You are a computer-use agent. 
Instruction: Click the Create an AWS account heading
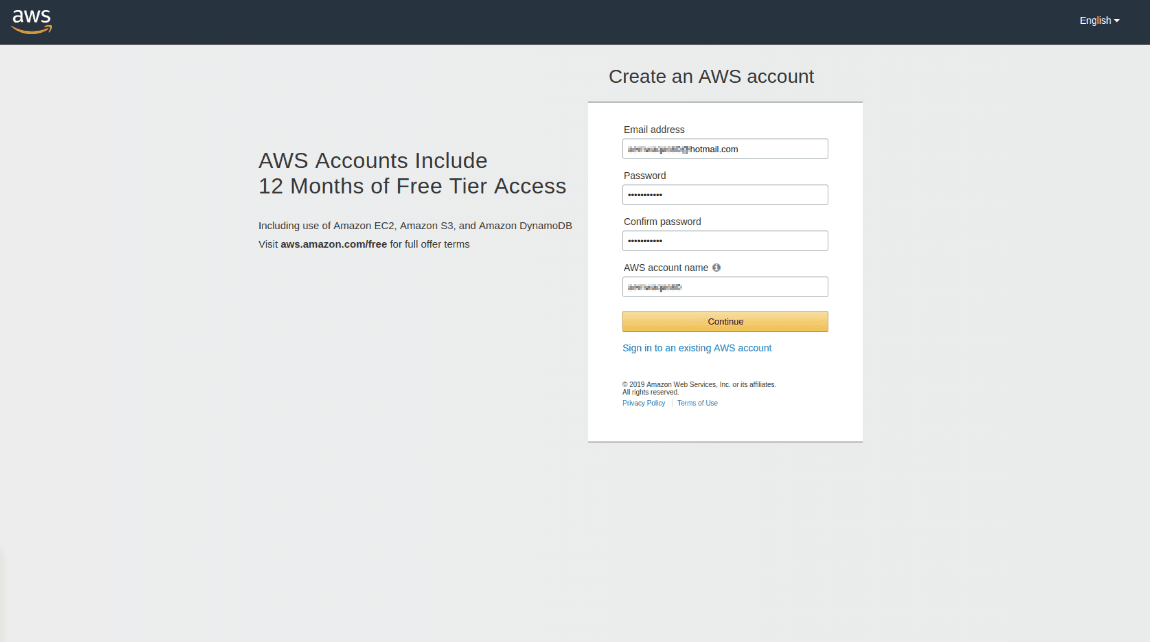tap(711, 77)
